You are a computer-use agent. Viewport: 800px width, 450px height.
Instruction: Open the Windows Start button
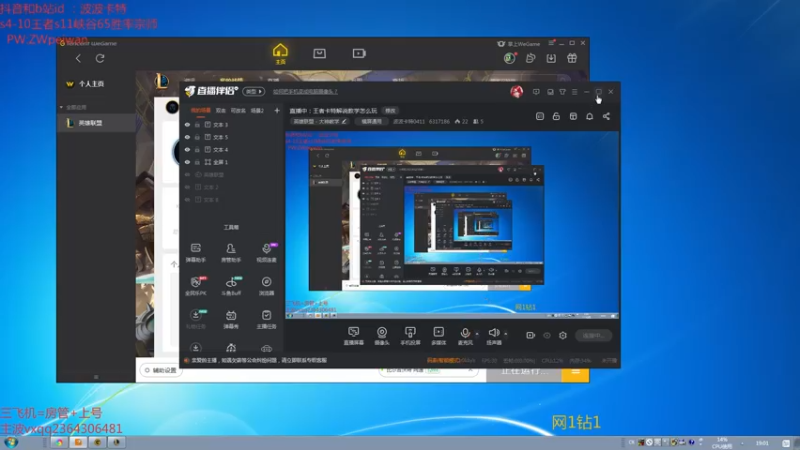11,442
